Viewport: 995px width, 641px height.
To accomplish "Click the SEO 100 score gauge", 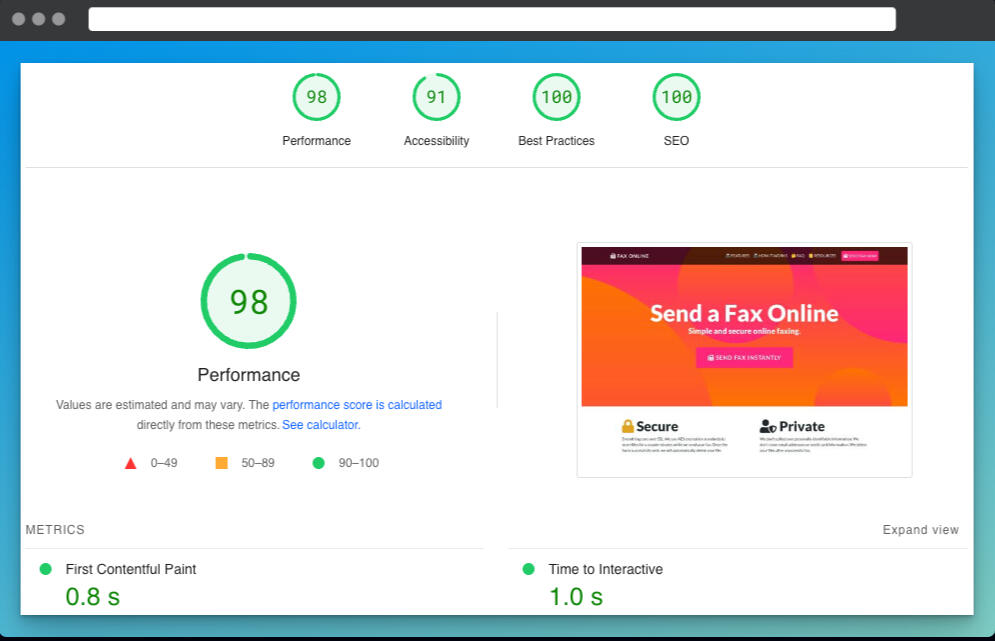I will tap(676, 97).
